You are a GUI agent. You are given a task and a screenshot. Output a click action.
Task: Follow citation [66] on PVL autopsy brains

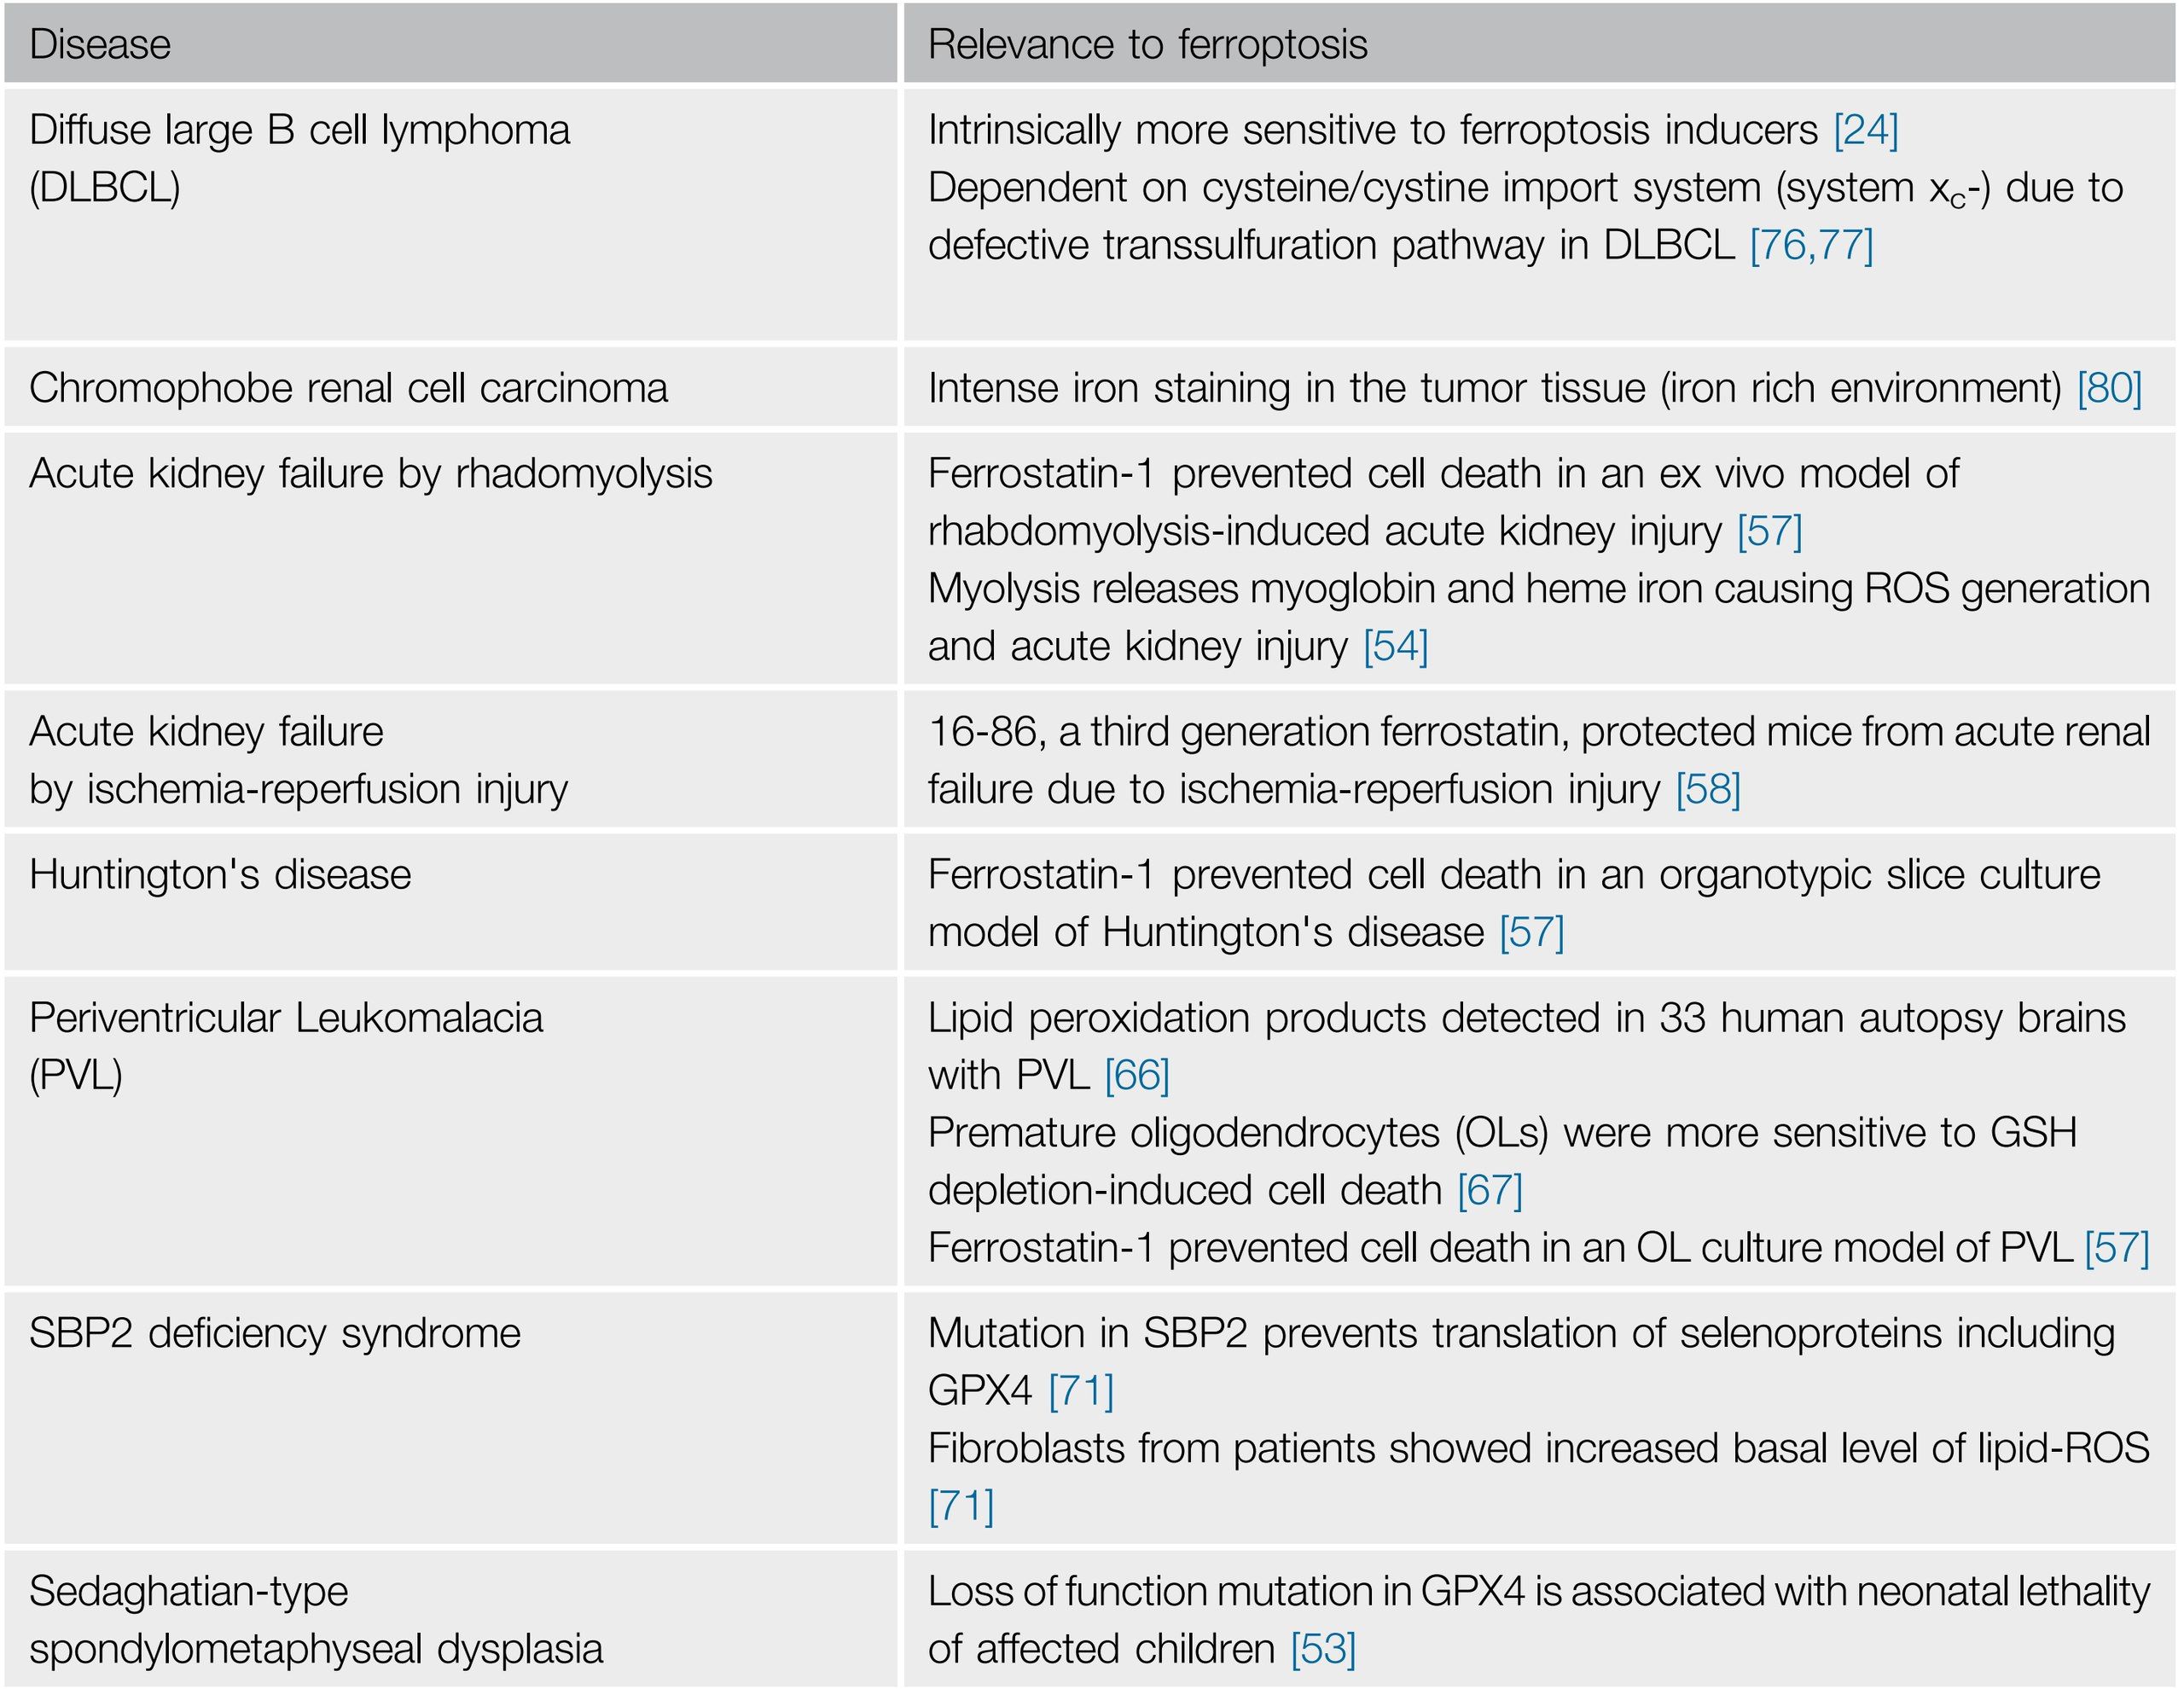tap(1137, 1075)
